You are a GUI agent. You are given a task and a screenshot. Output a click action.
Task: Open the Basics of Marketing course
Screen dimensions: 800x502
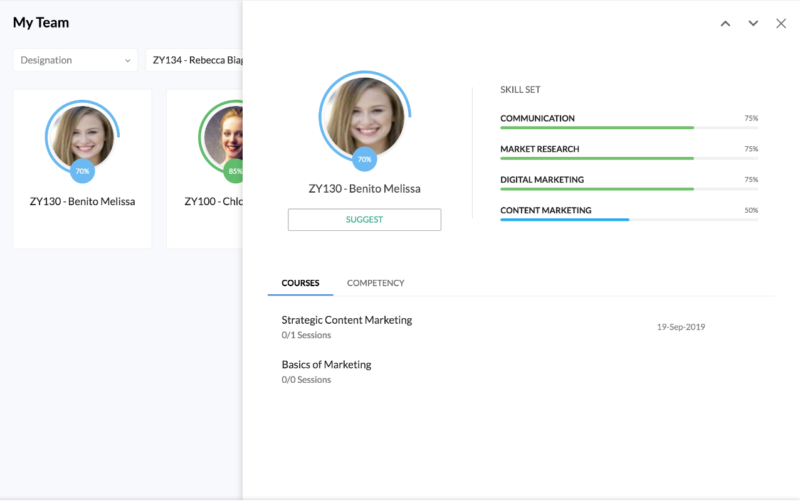(326, 365)
